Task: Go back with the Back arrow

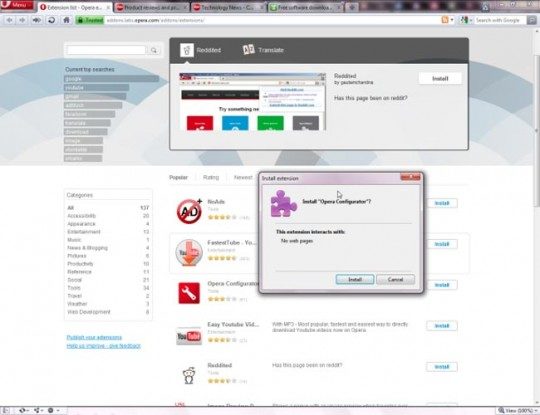Action: [9, 20]
